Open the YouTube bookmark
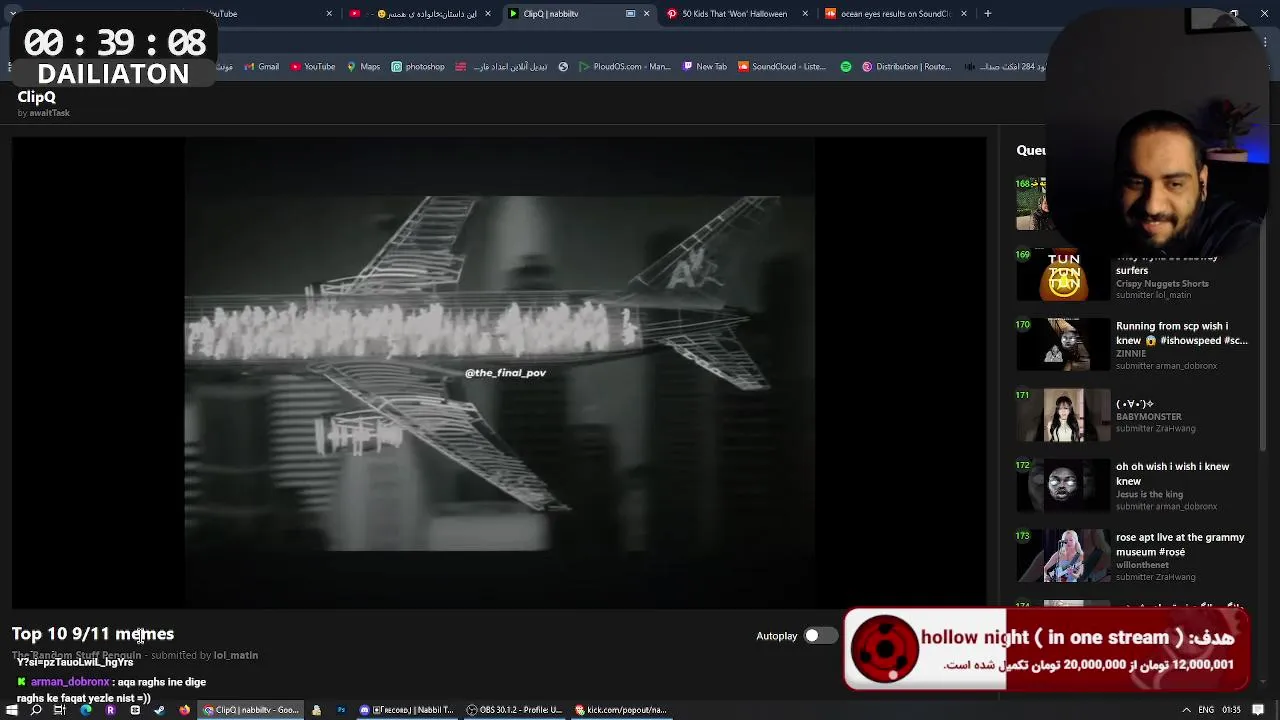This screenshot has width=1280, height=720. (x=313, y=67)
